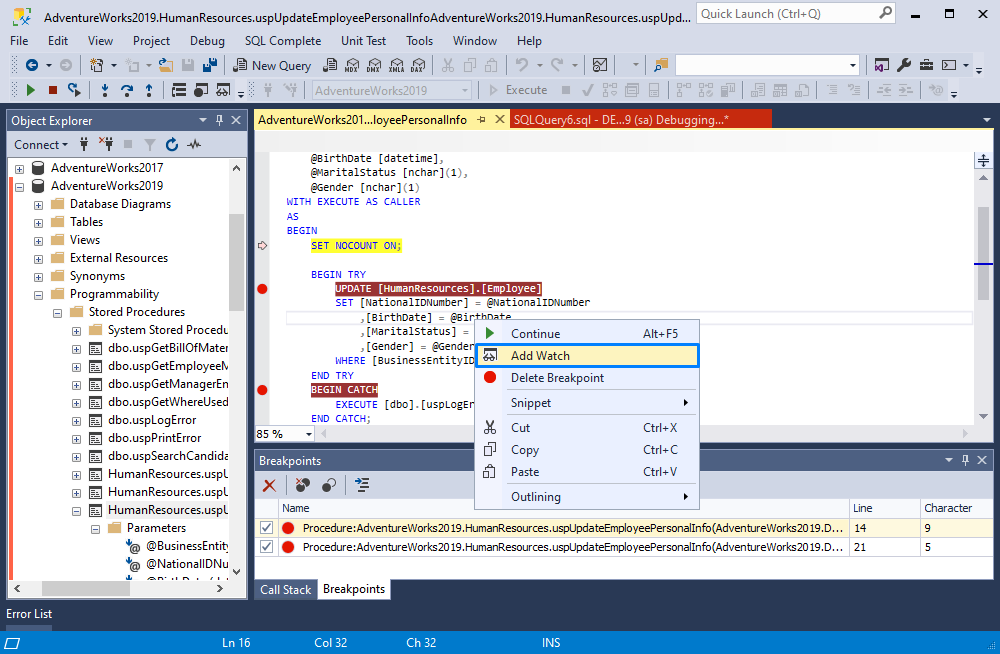Image resolution: width=1000 pixels, height=654 pixels.
Task: Click the green Start debugging arrow icon
Action: click(x=30, y=91)
